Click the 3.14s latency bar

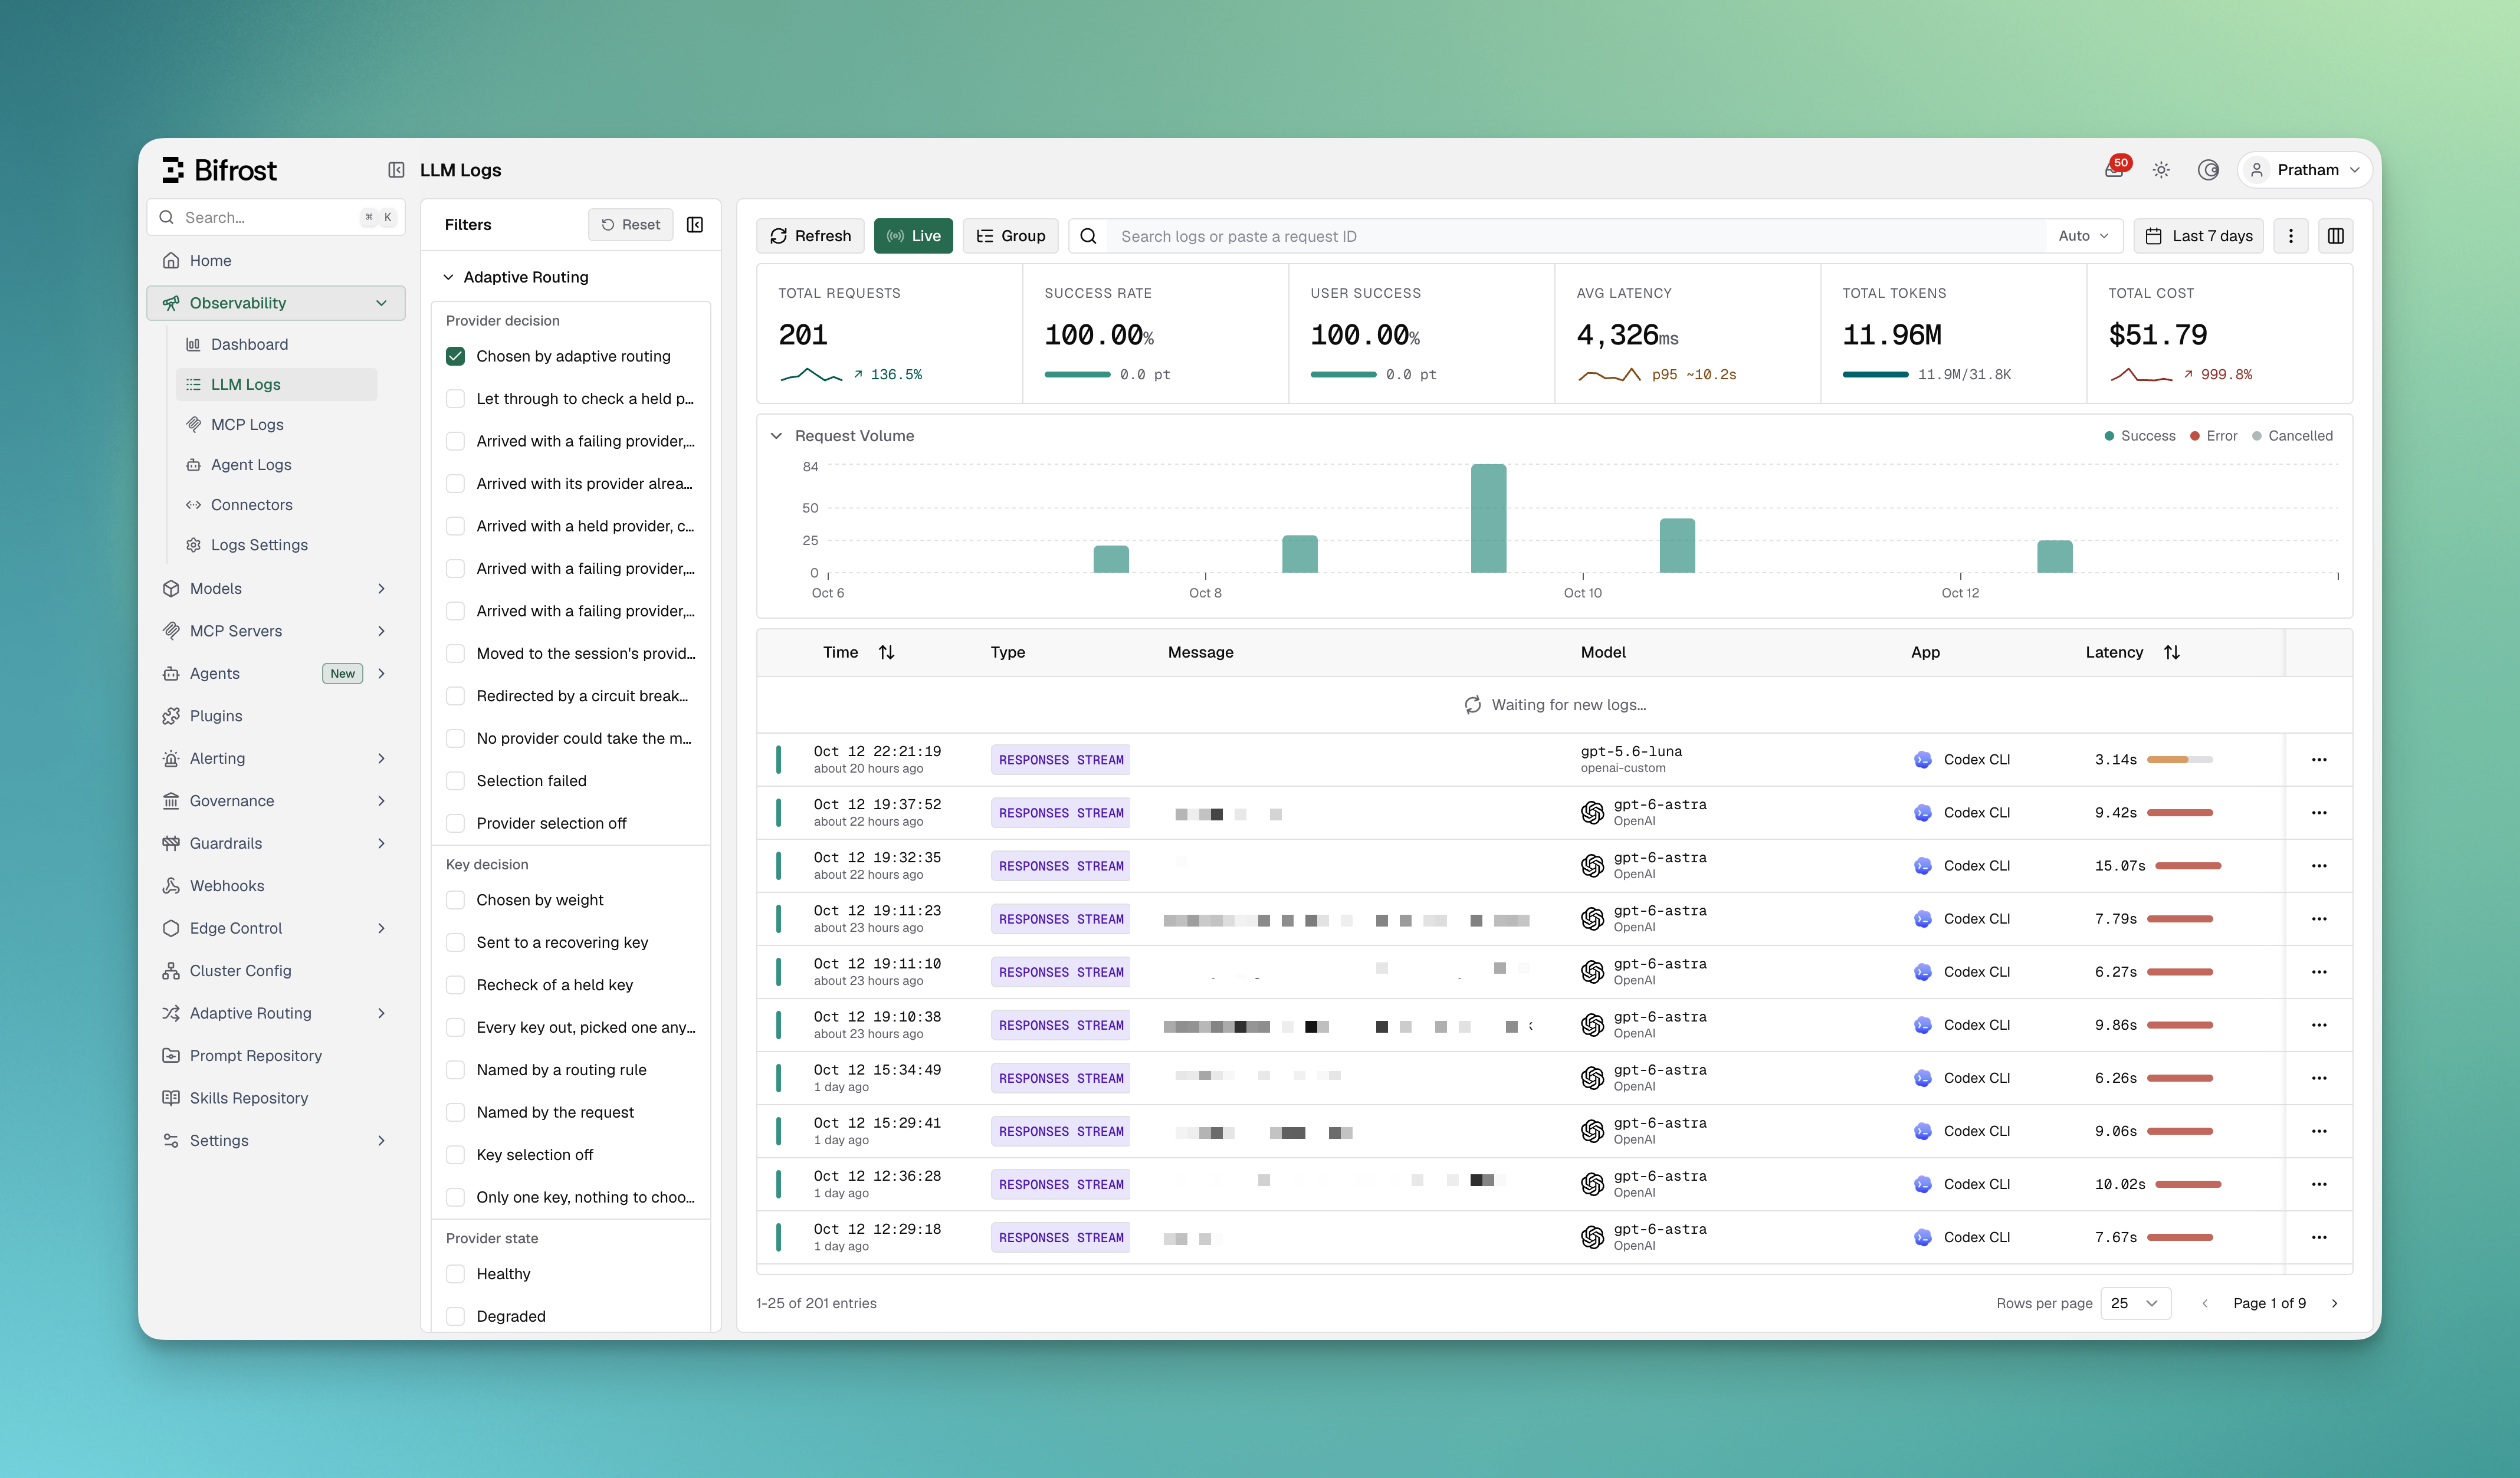pyautogui.click(x=2179, y=760)
